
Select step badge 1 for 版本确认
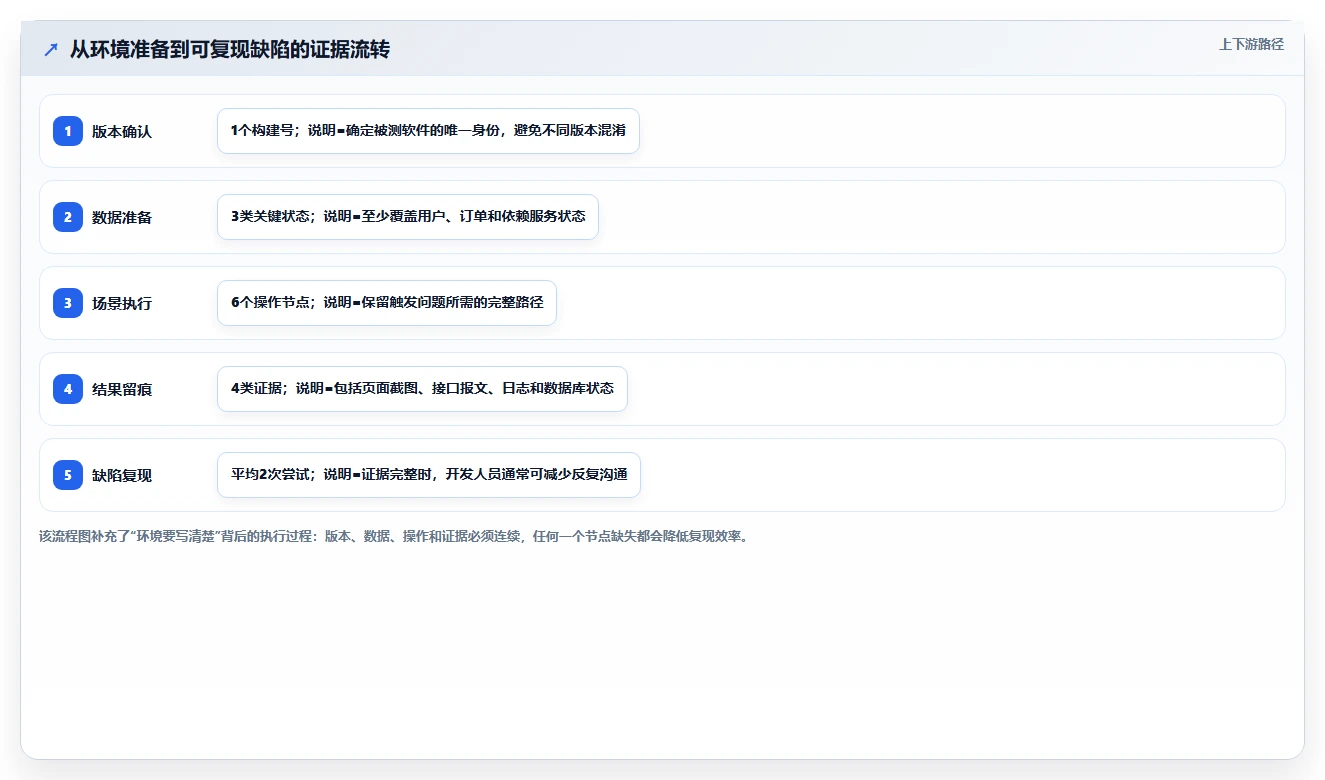point(68,131)
